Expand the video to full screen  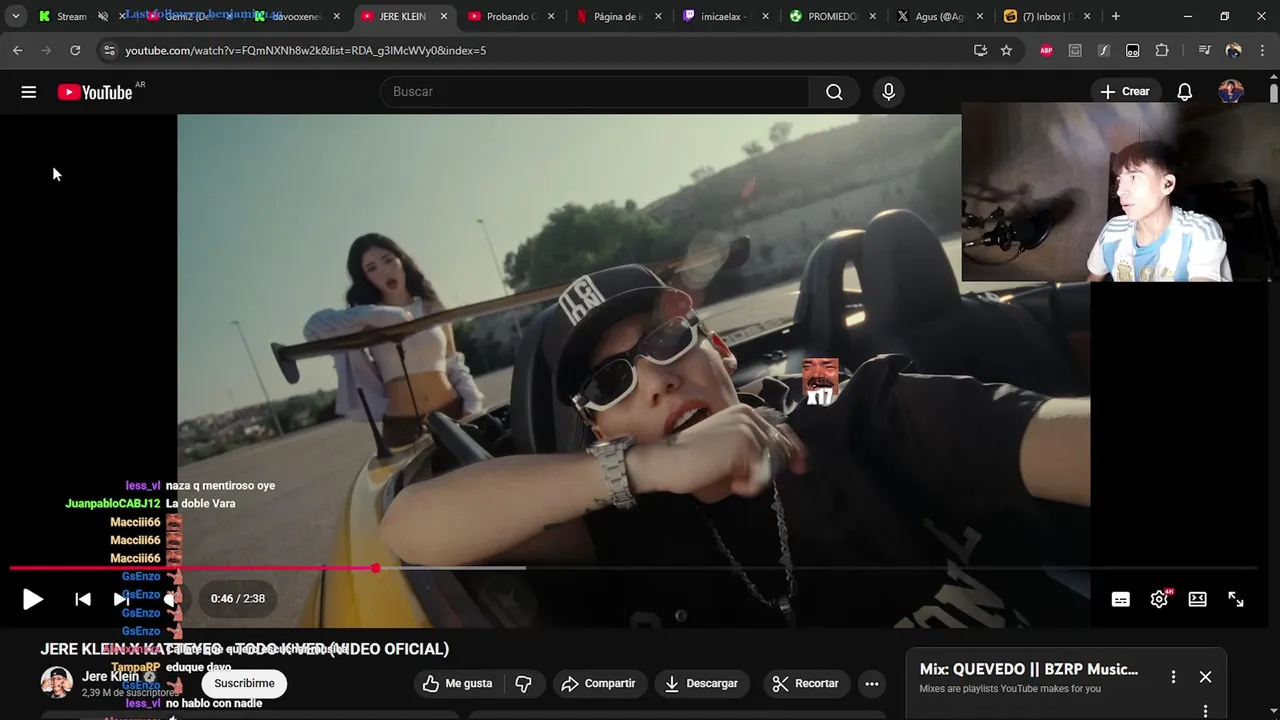point(1236,599)
